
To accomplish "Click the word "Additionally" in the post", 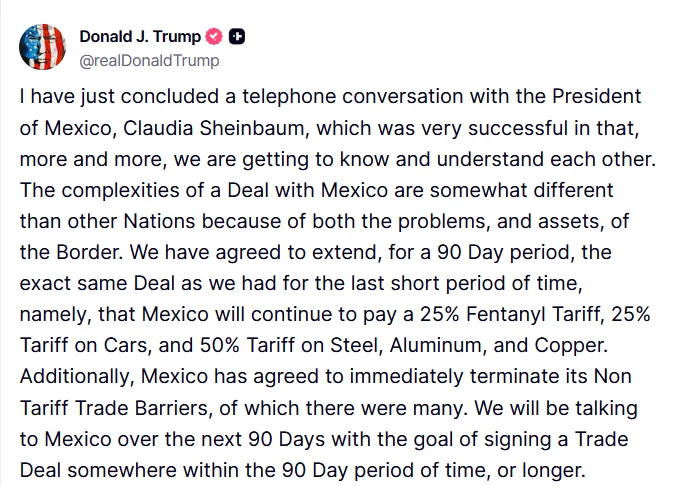I will tap(74, 377).
